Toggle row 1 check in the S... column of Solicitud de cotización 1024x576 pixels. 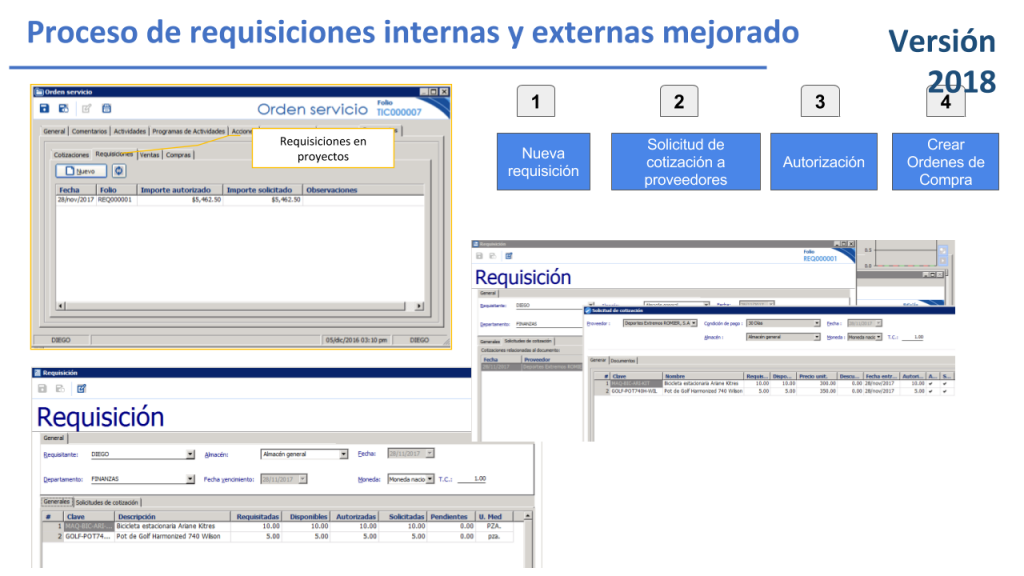945,384
